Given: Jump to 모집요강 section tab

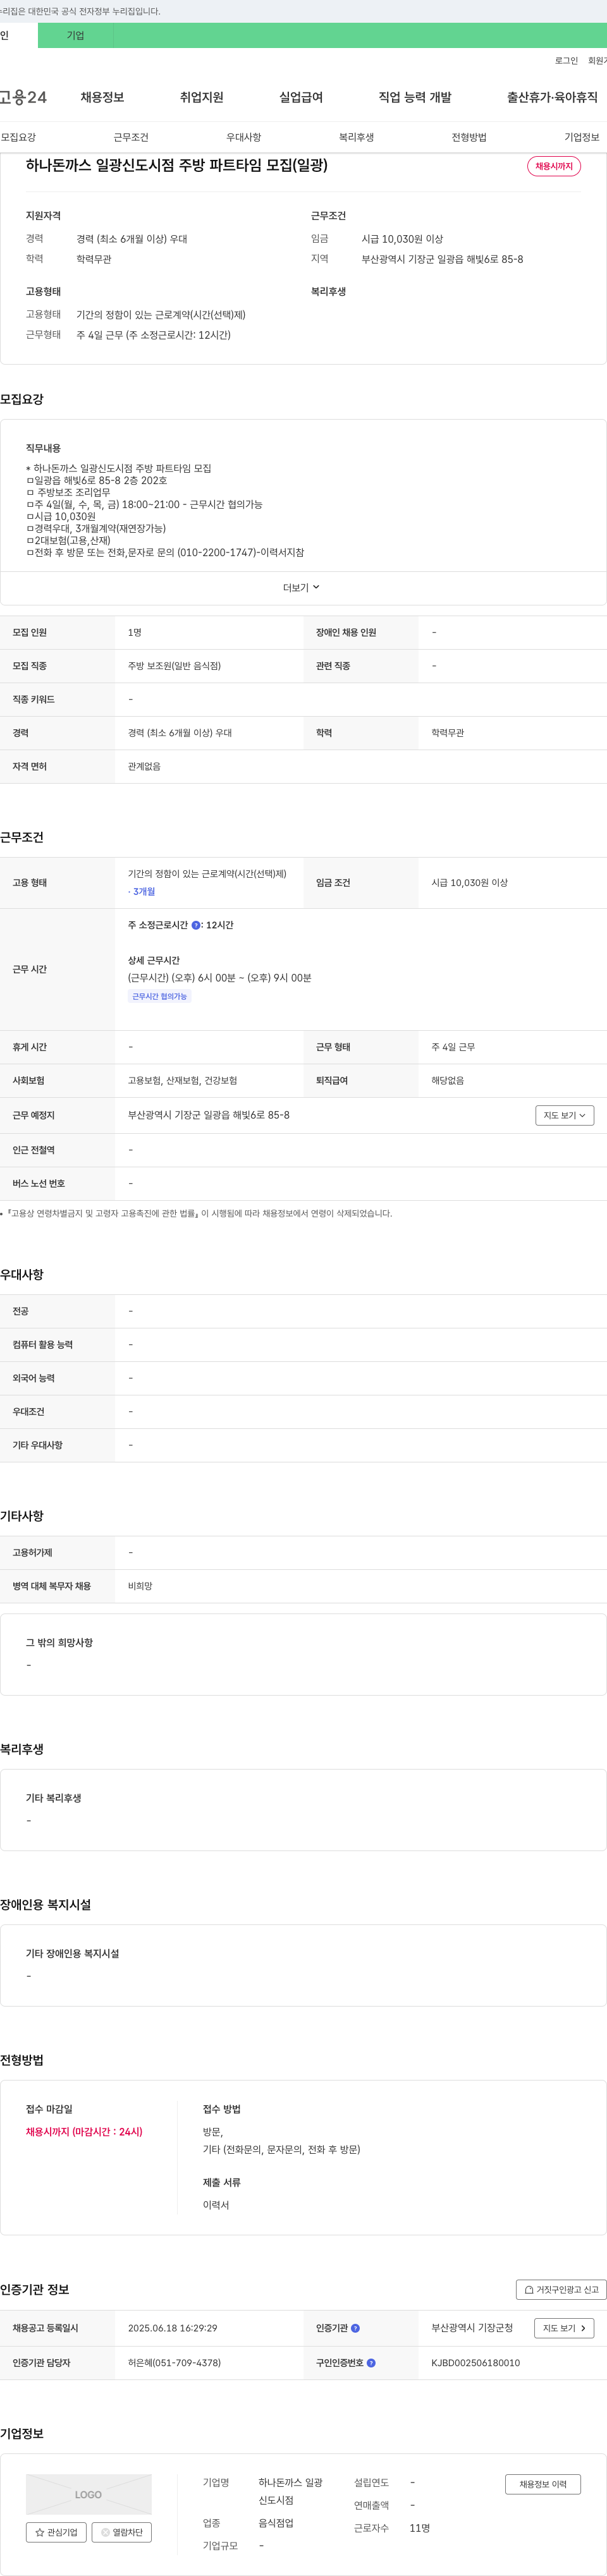Looking at the screenshot, I should tap(18, 137).
